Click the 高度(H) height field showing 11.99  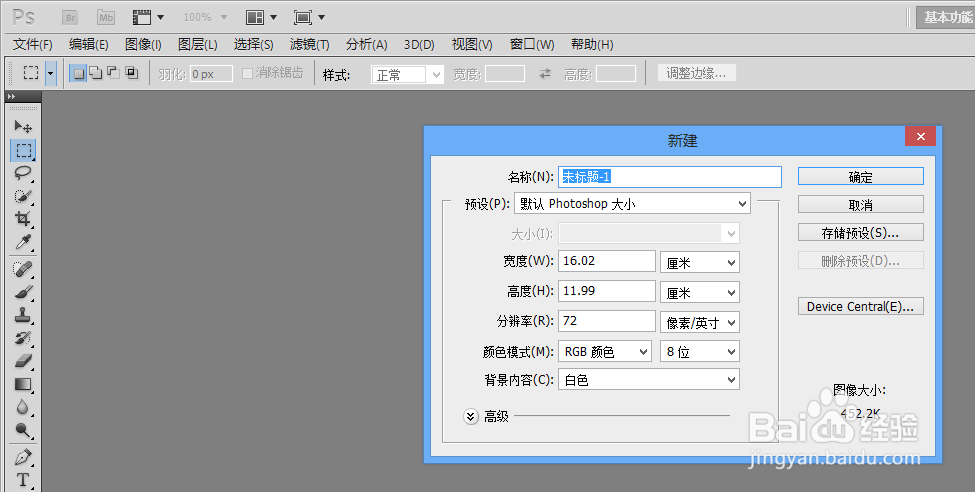607,291
